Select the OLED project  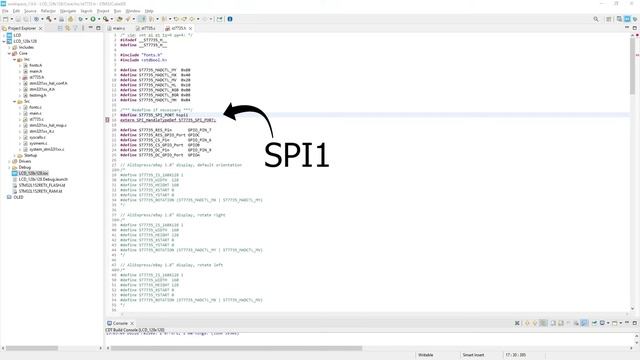18,197
